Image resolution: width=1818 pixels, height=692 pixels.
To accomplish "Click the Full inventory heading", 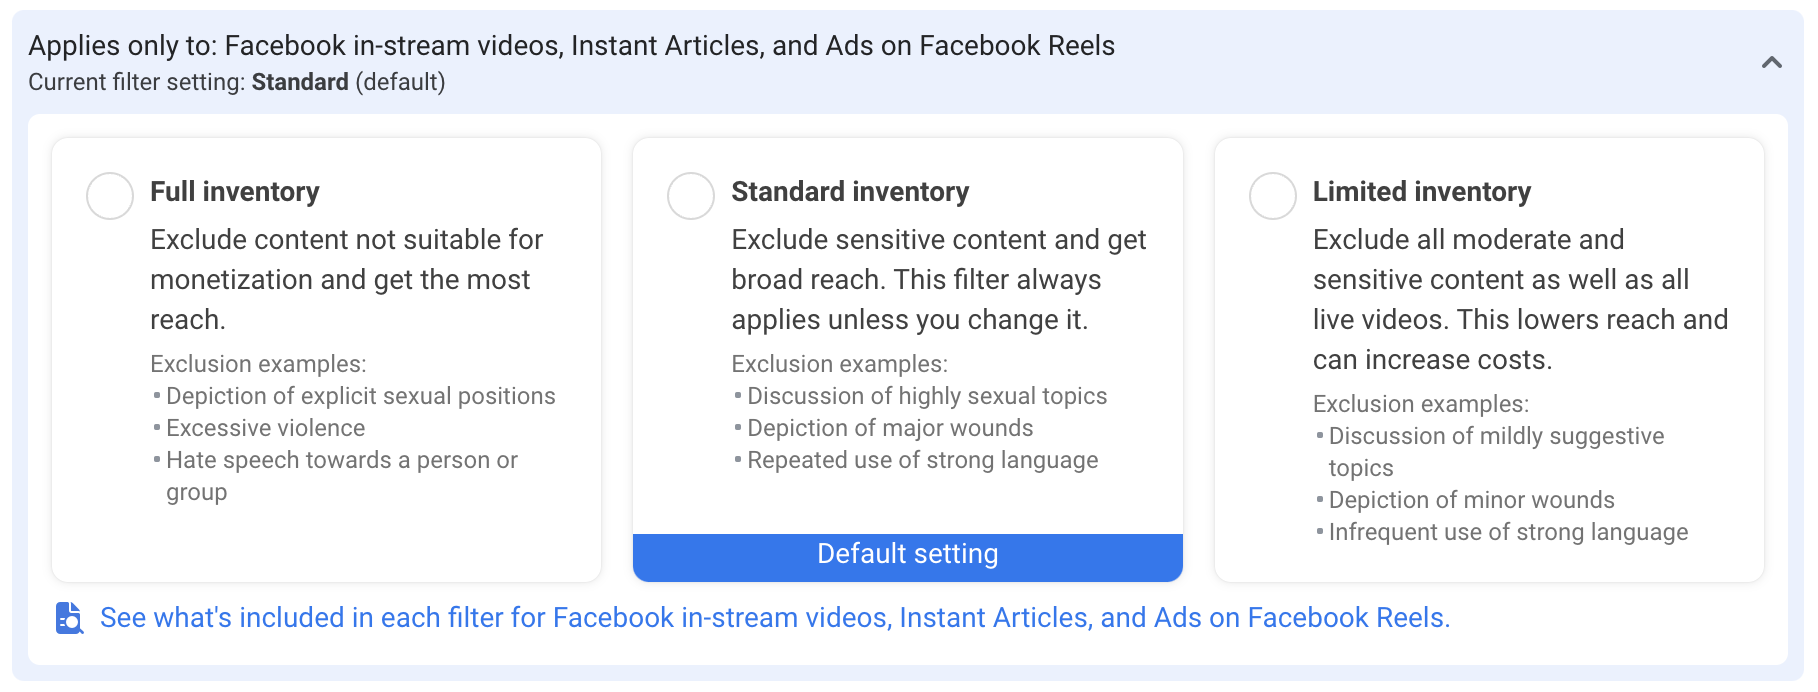I will pyautogui.click(x=235, y=191).
